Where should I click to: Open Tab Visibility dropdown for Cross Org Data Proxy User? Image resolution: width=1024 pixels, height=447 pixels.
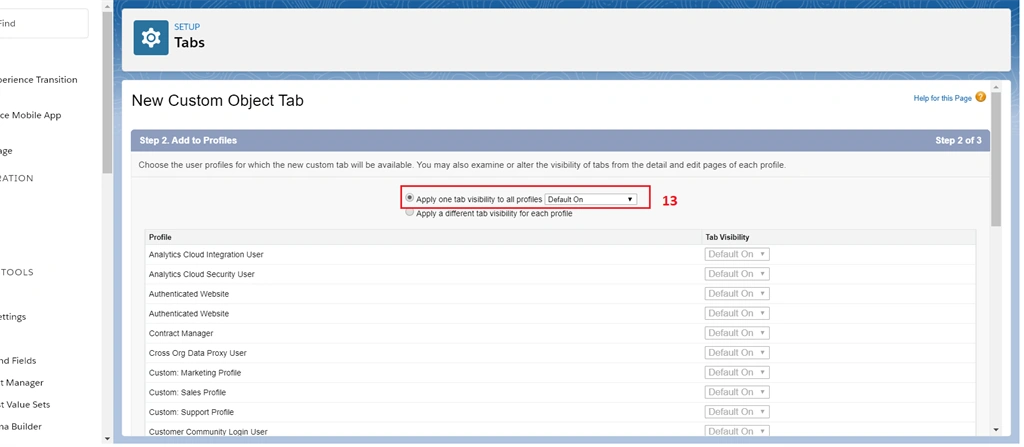(x=737, y=352)
